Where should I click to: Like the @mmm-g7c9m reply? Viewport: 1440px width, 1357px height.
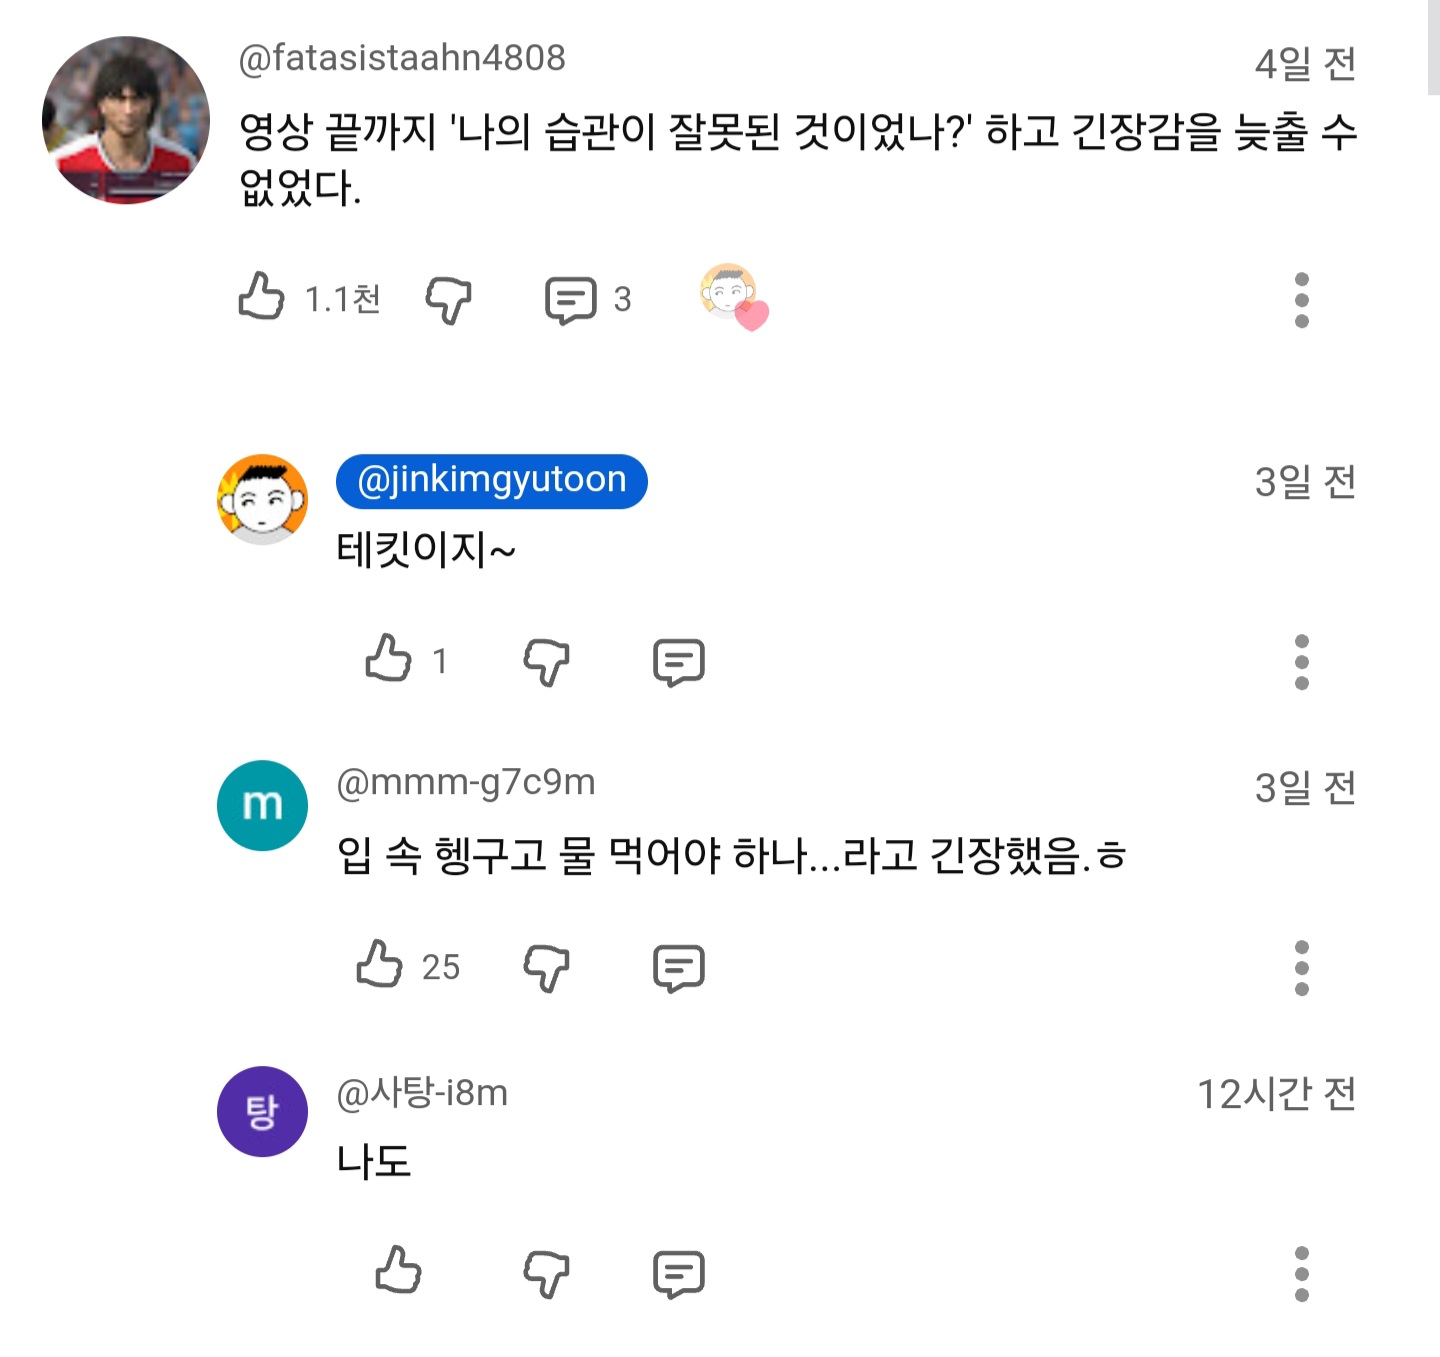[x=380, y=965]
